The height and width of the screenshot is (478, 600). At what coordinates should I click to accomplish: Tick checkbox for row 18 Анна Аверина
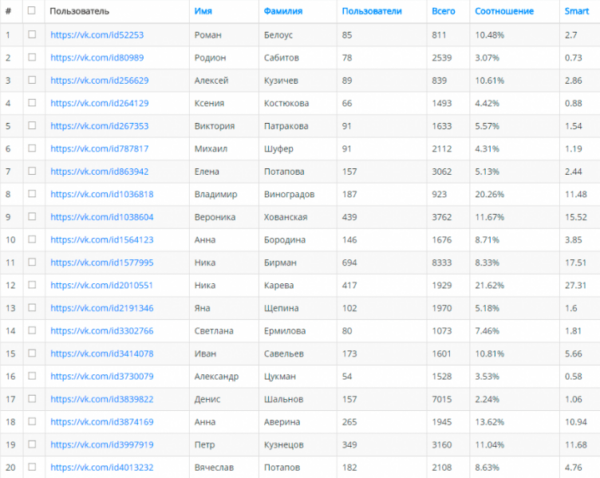coord(32,421)
